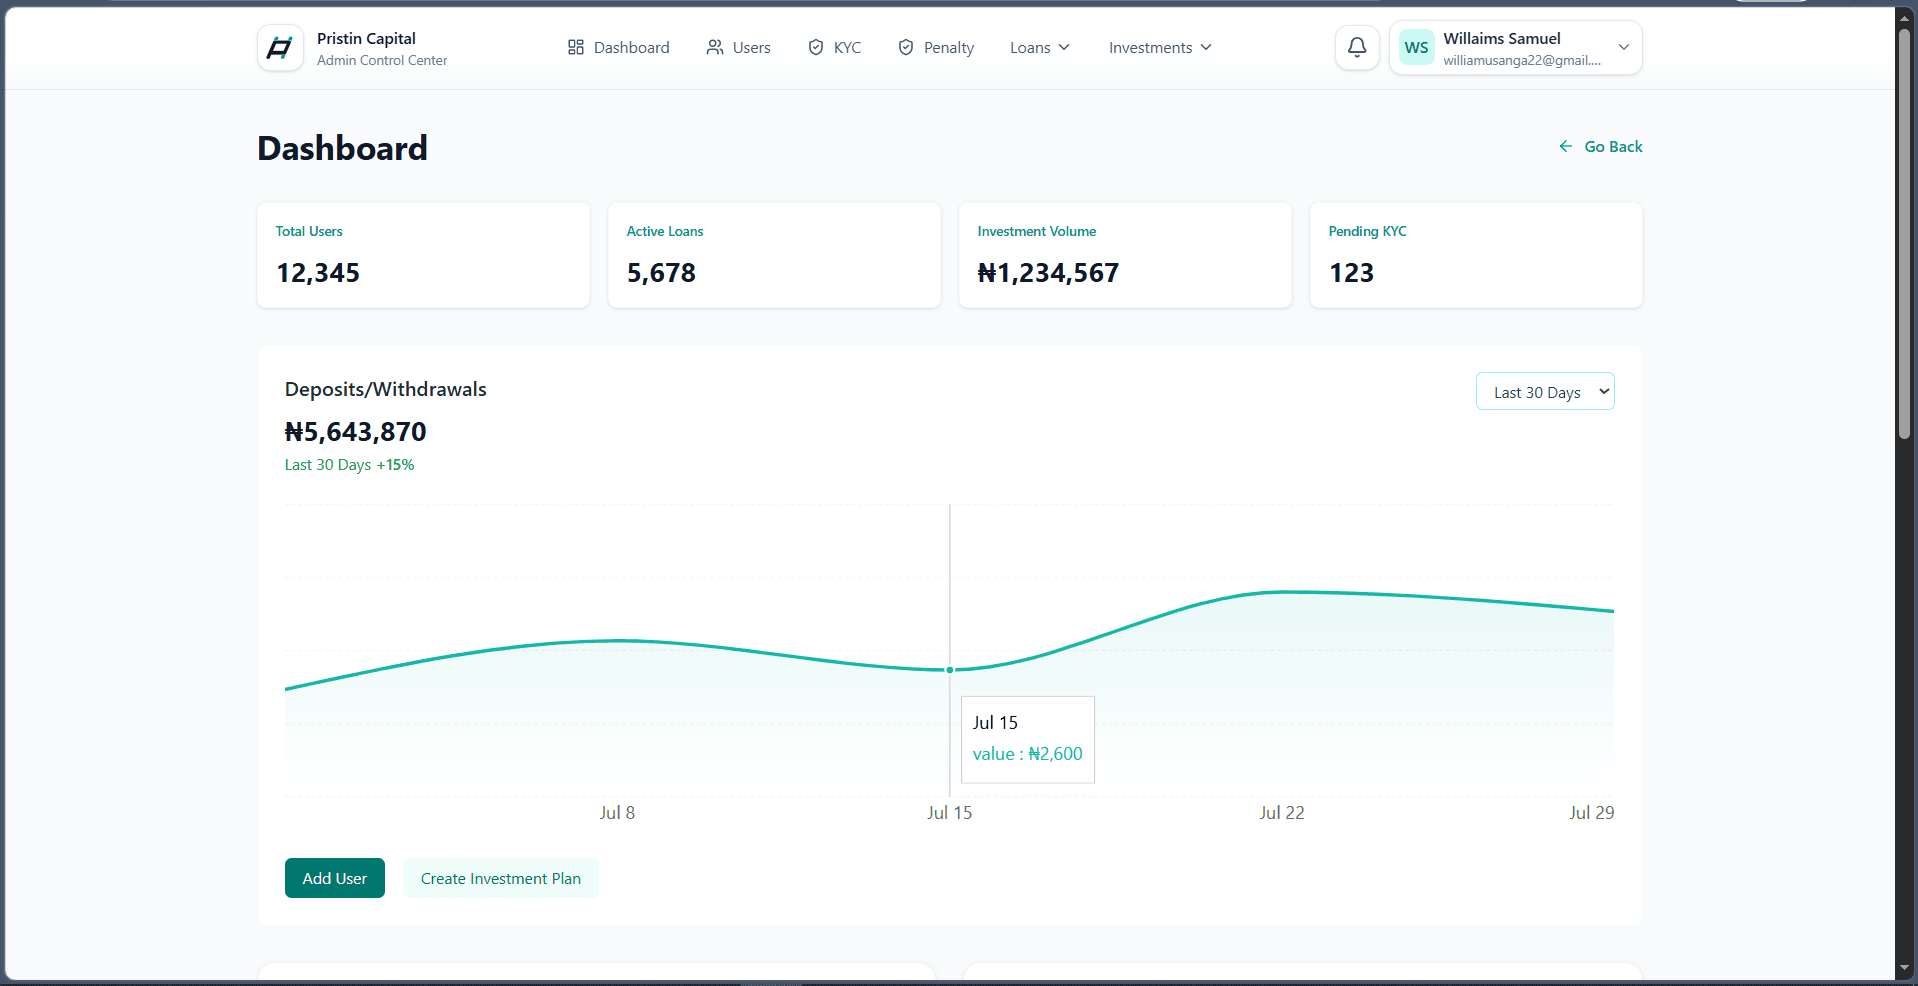This screenshot has width=1918, height=986.
Task: Click the Pending KYC stat card
Action: pos(1476,255)
